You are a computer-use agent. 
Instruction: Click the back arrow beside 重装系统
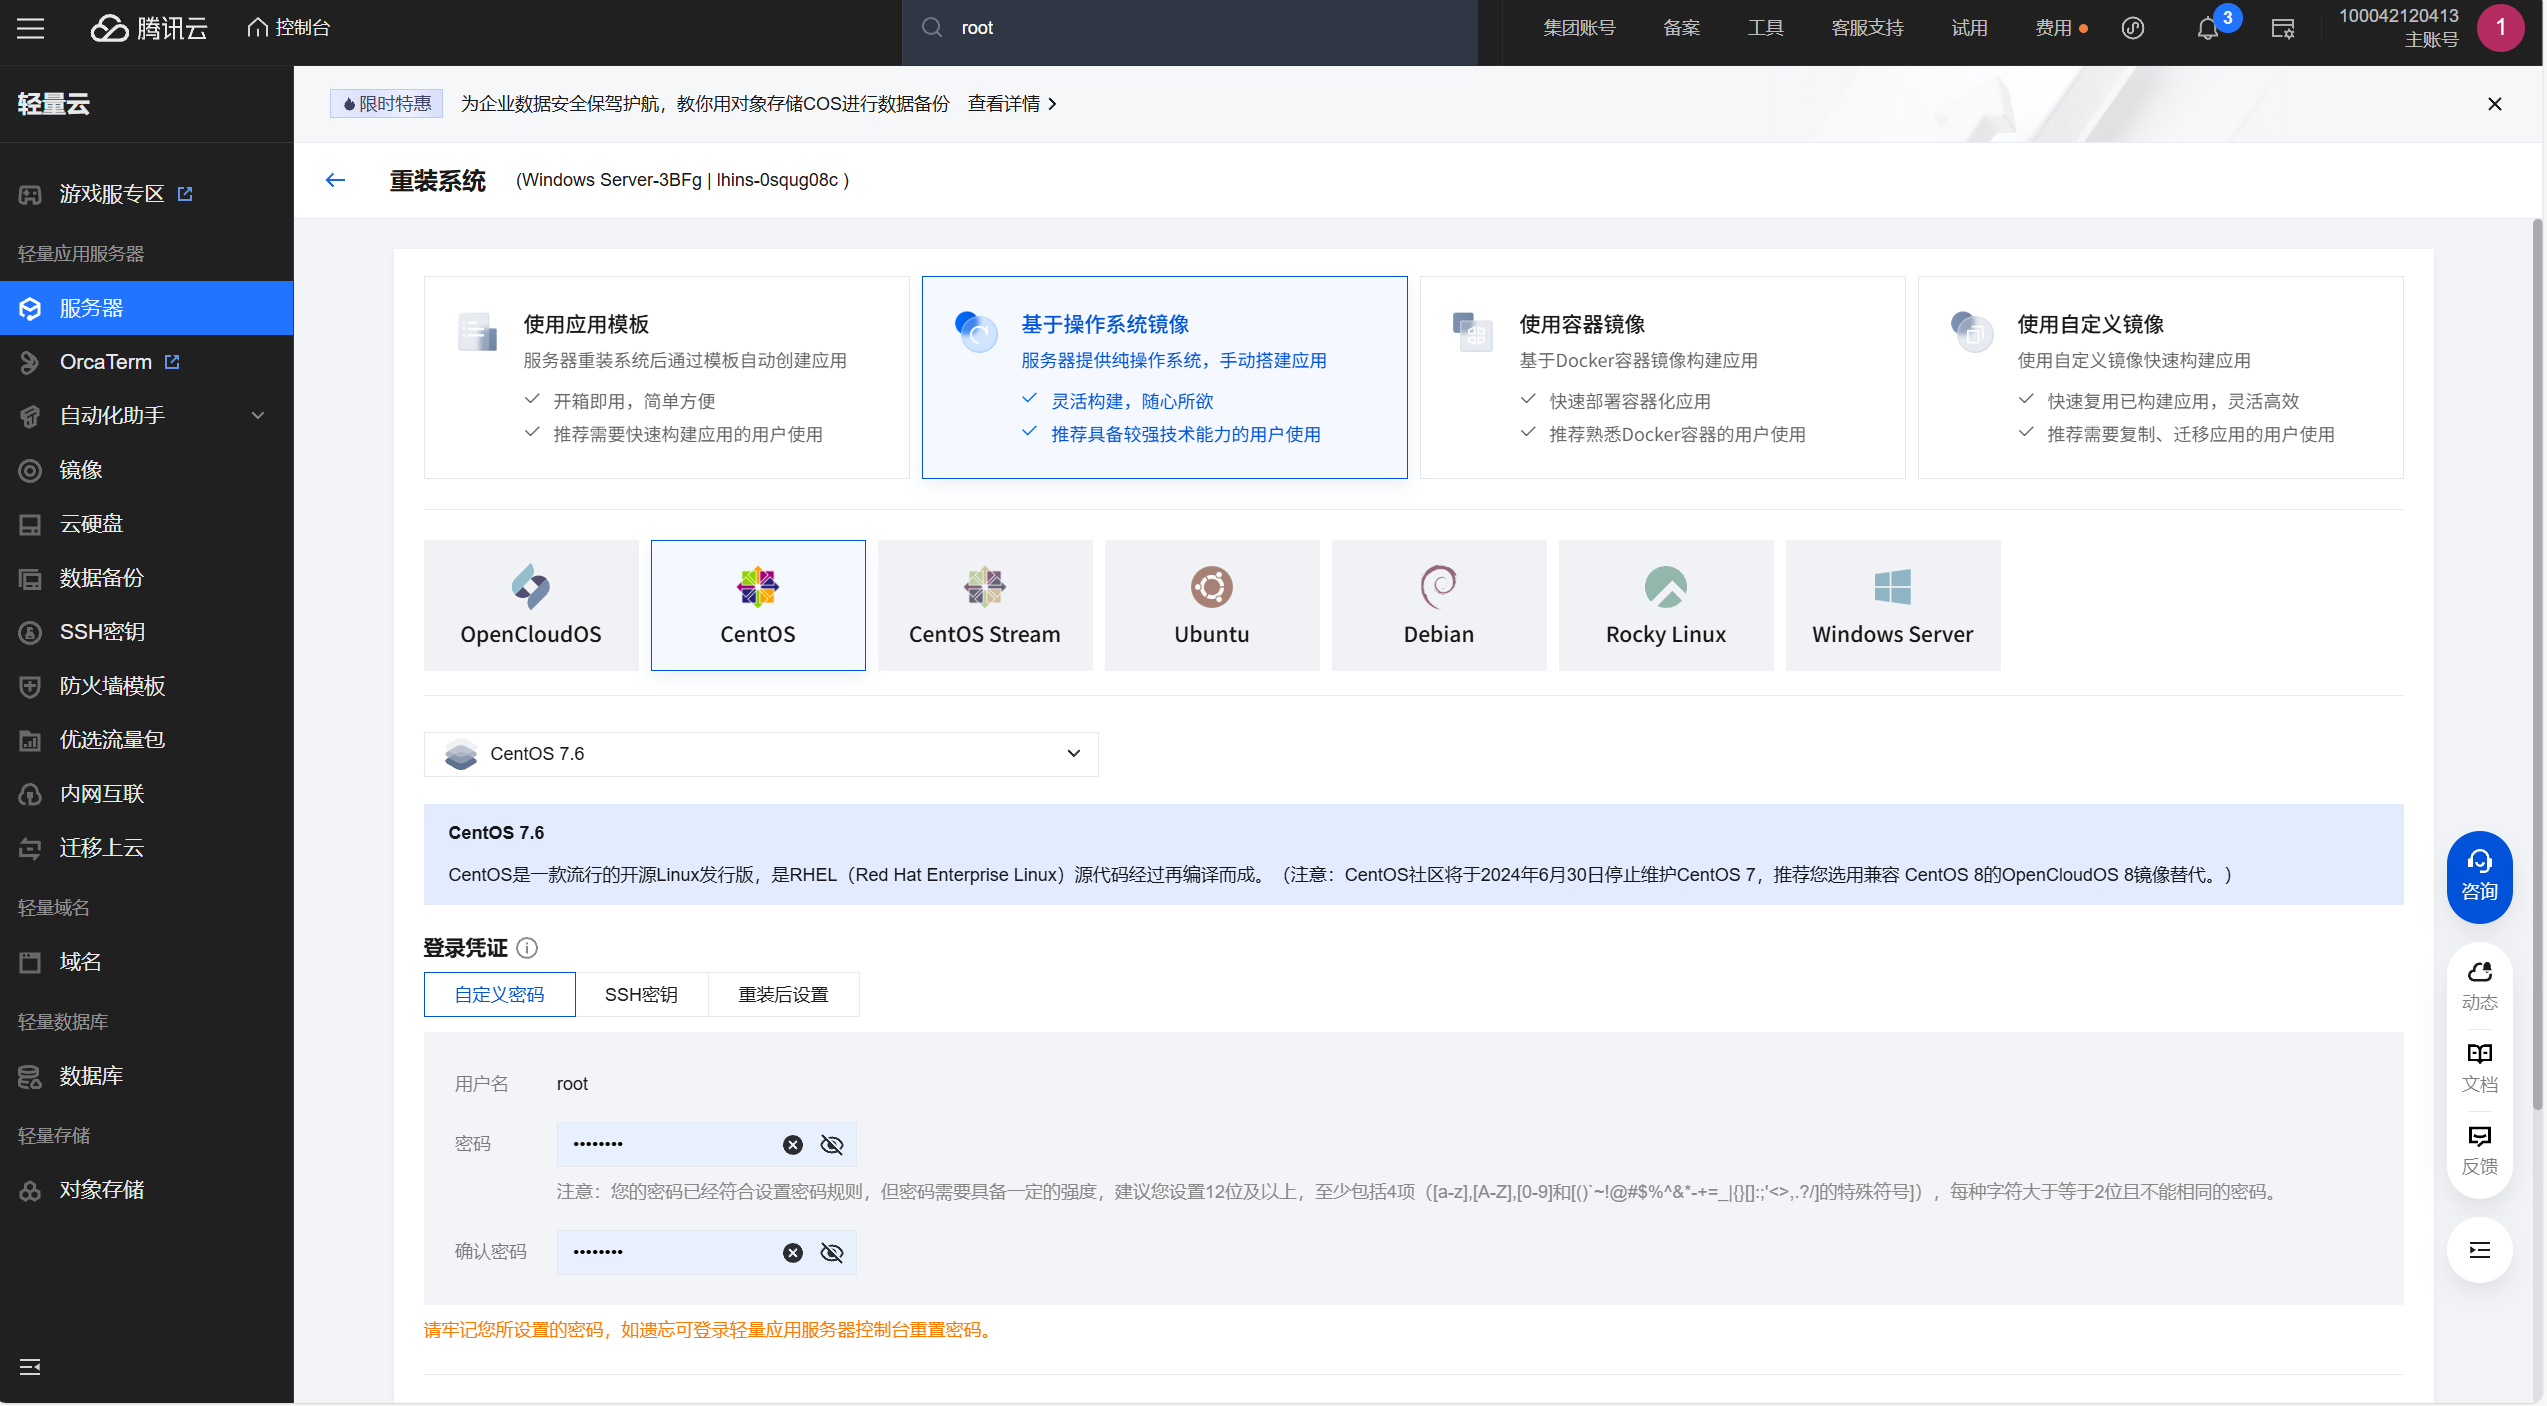(335, 180)
